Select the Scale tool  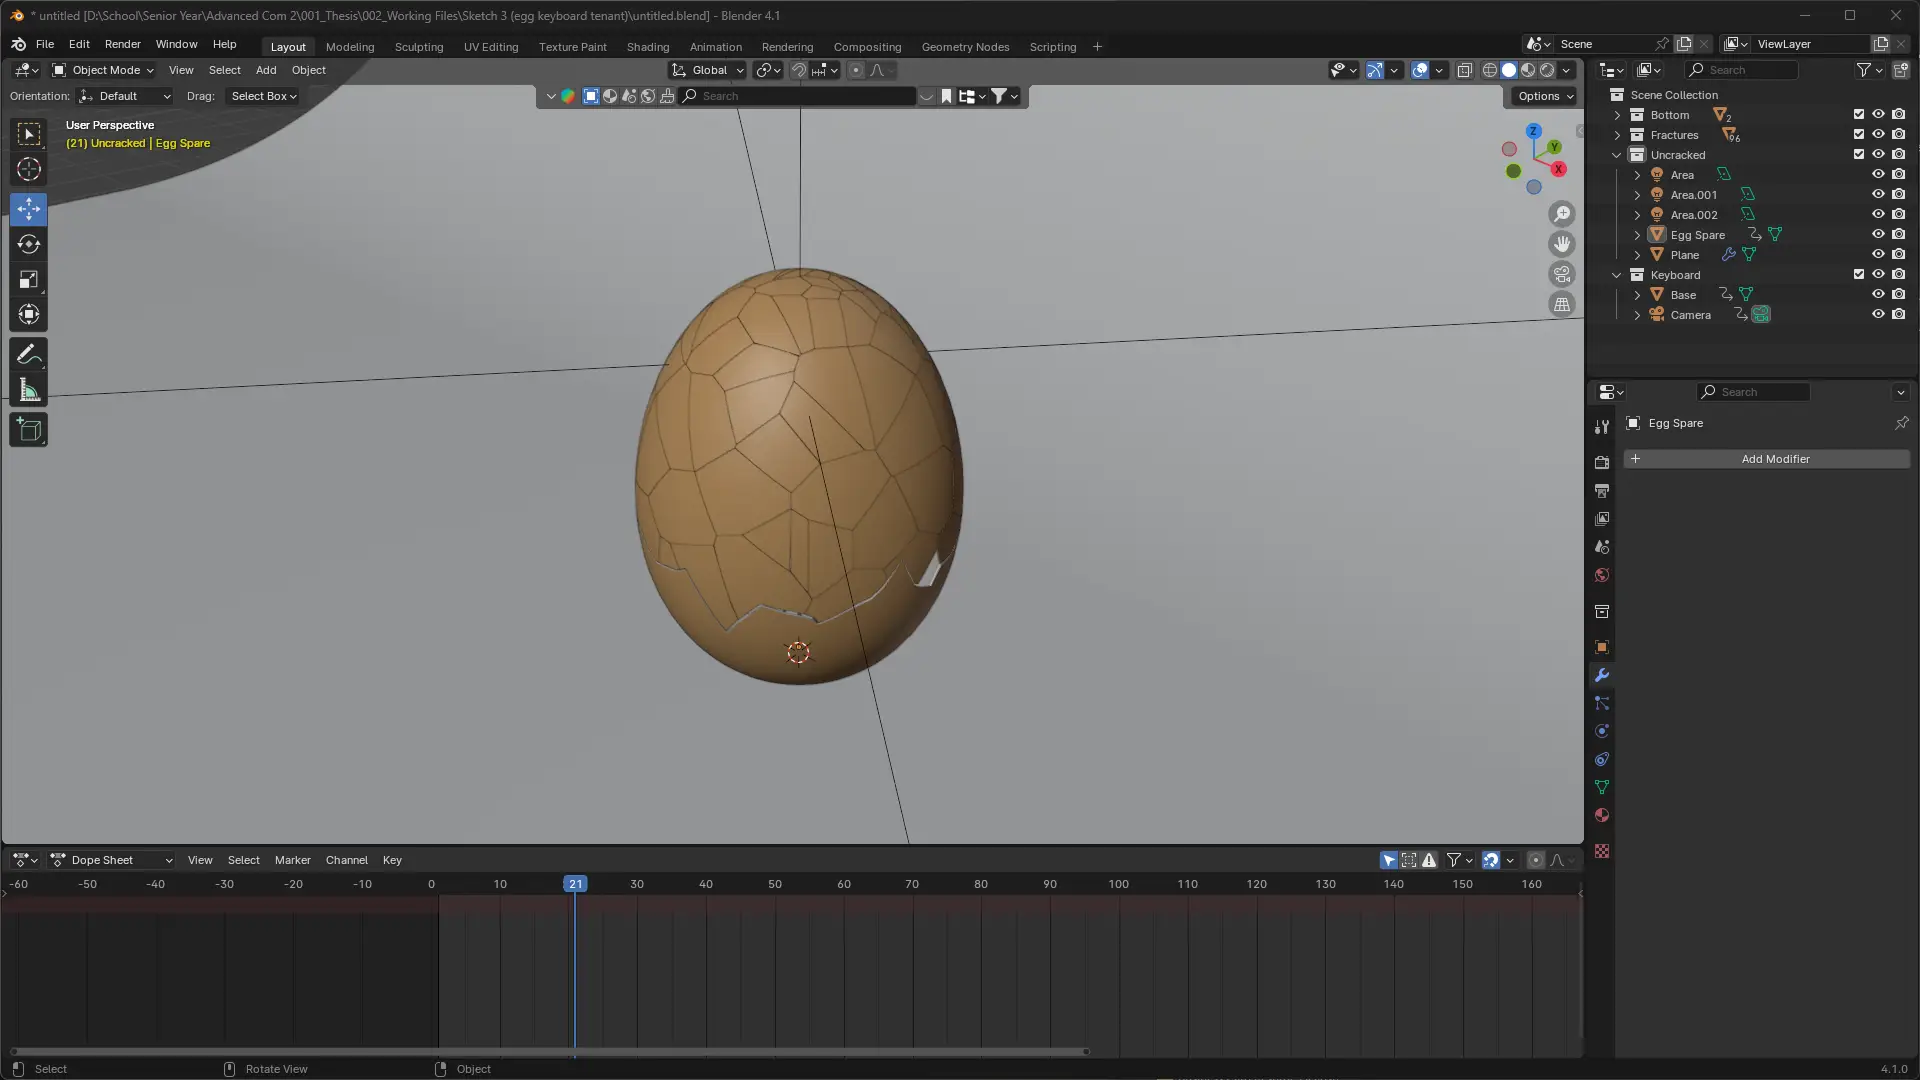point(28,280)
